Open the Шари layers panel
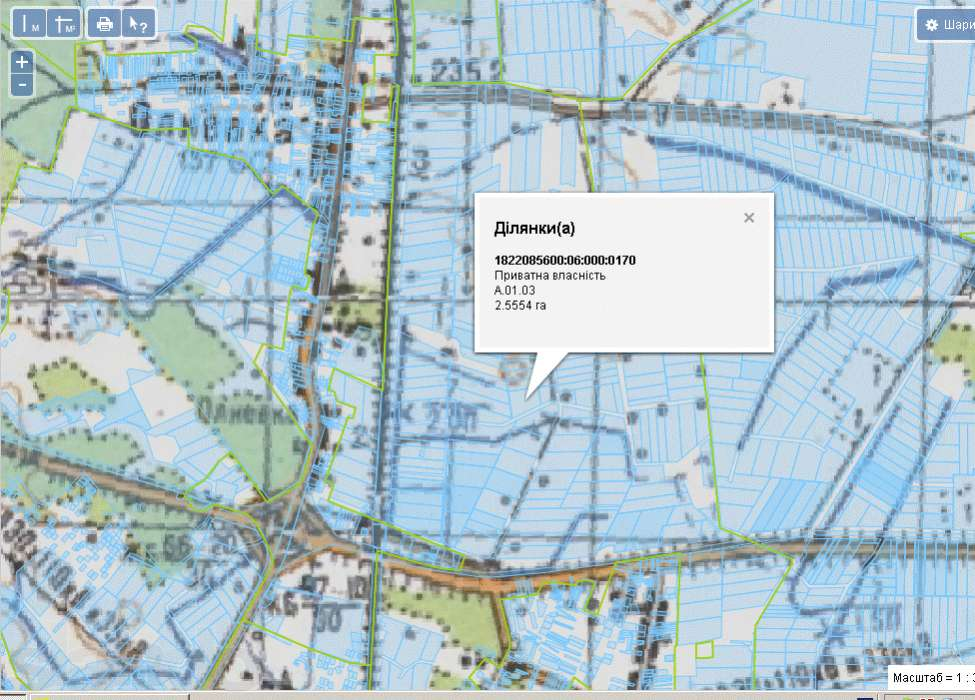 [946, 25]
